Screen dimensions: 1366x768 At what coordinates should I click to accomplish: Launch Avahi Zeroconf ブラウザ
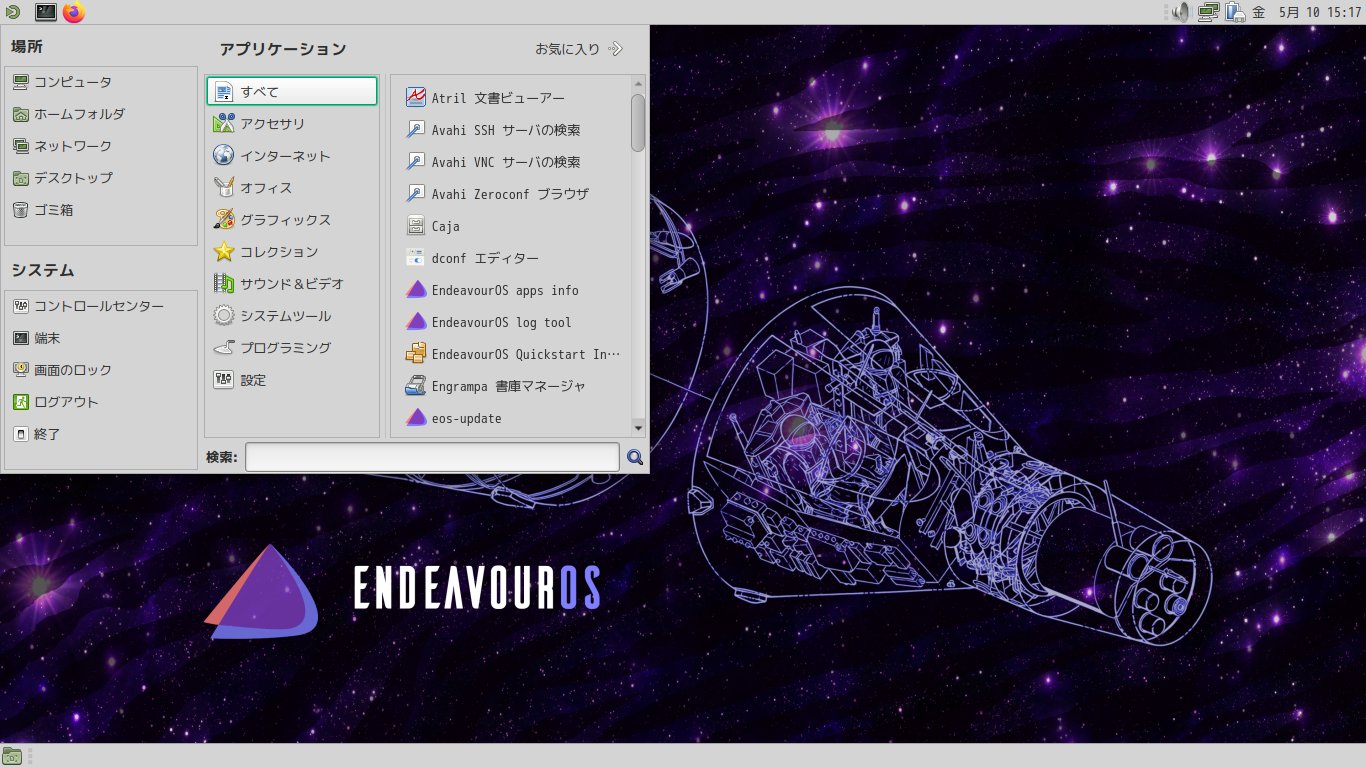[x=512, y=194]
